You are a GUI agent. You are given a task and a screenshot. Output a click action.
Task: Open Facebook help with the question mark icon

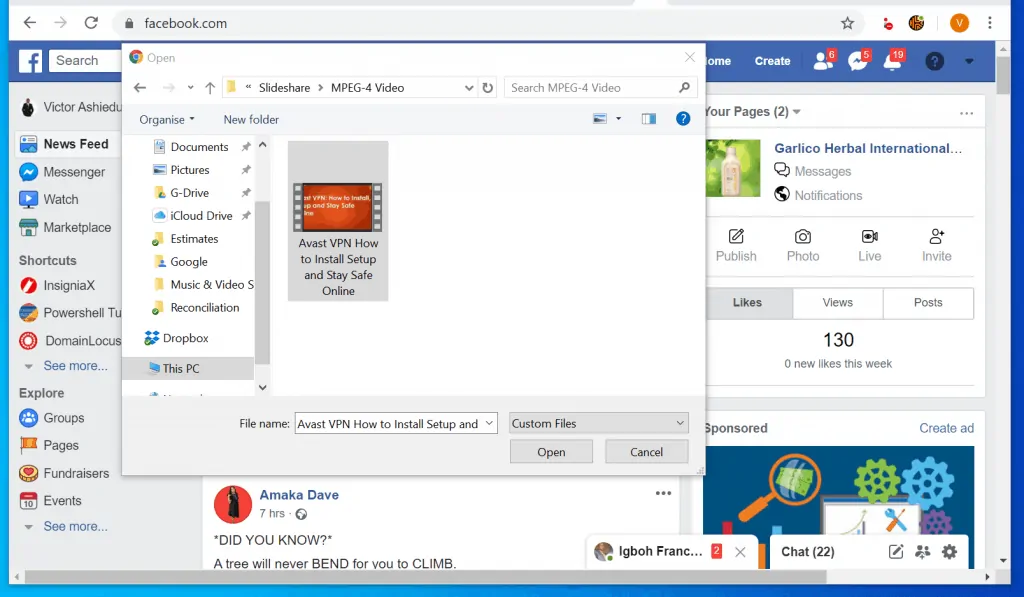(934, 61)
